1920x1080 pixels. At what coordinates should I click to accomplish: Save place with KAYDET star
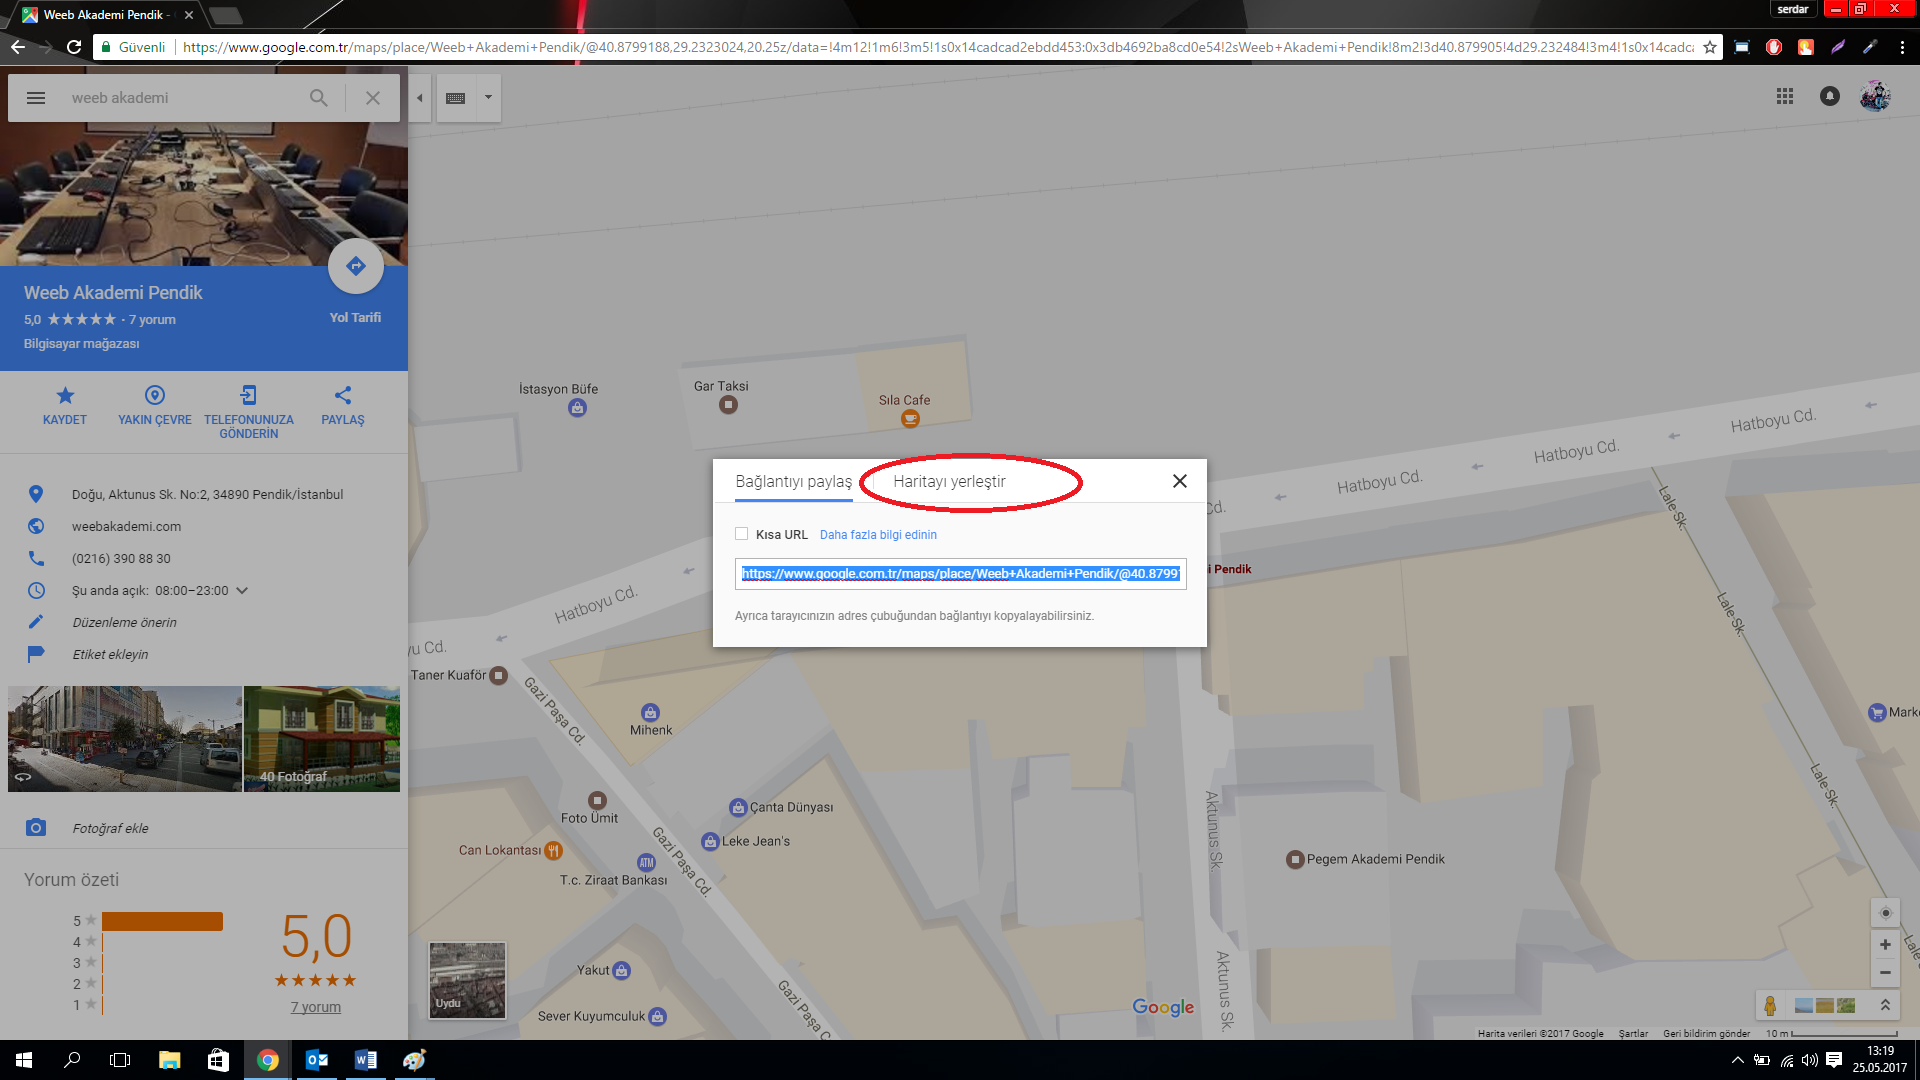pos(65,405)
